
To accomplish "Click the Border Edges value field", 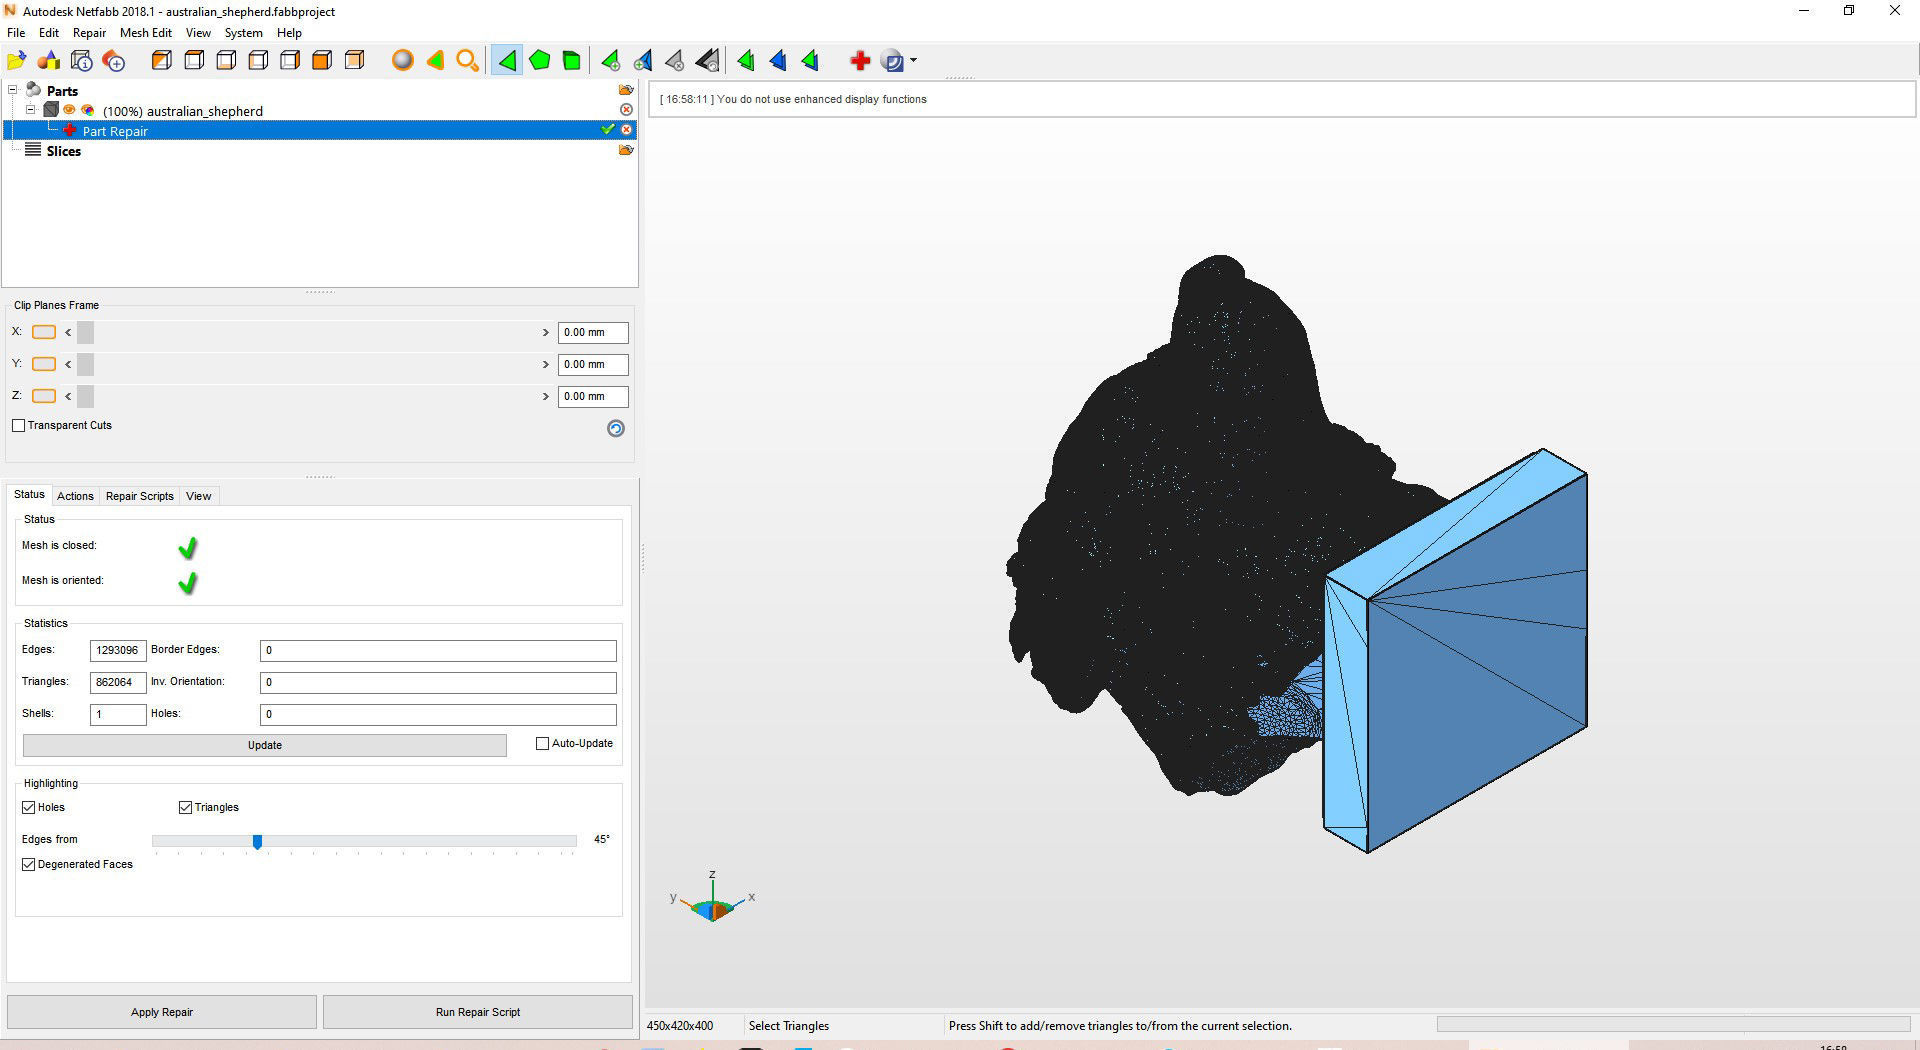I will (x=438, y=650).
